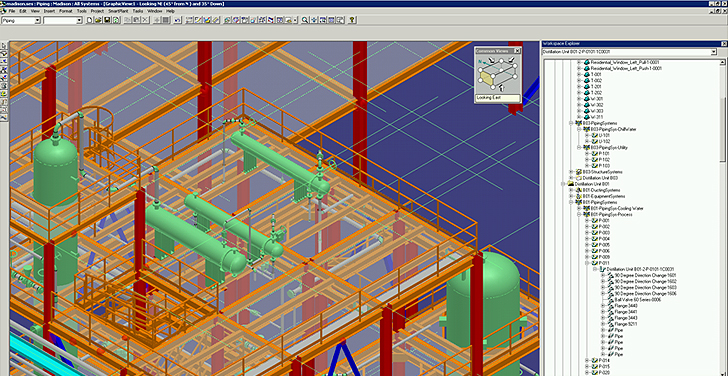Click the Undo arrow toolbar icon
Viewport: 728px width, 376px height.
tap(177, 20)
